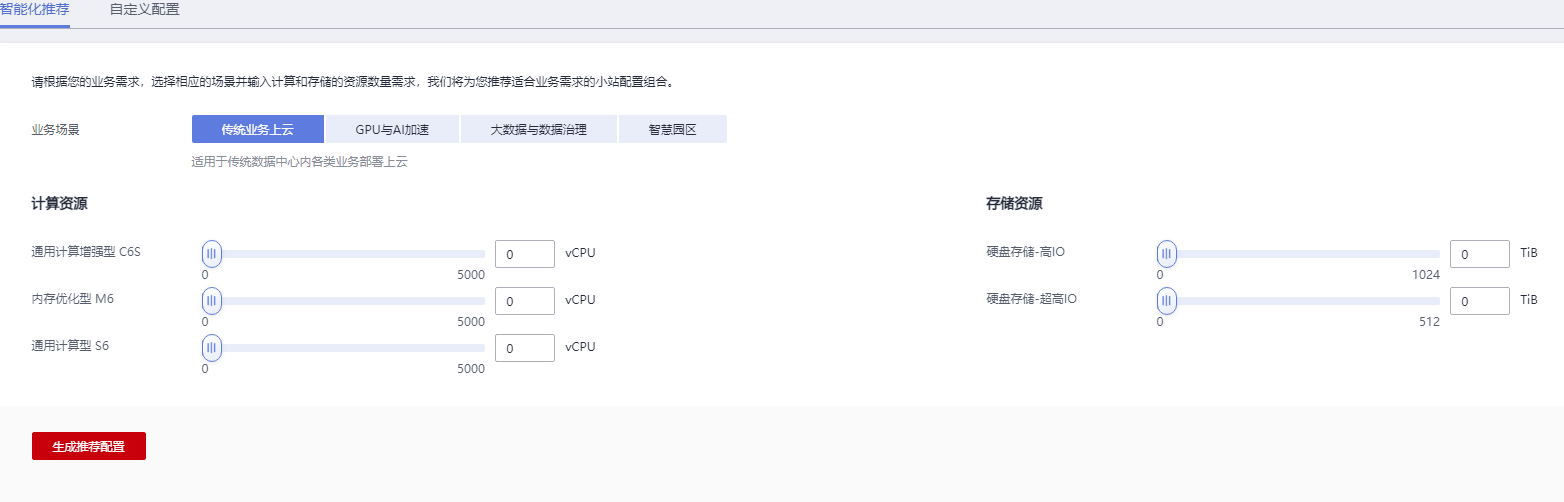1564x502 pixels.
Task: Grab the 内存优化型 M6 slider handle
Action: click(211, 300)
